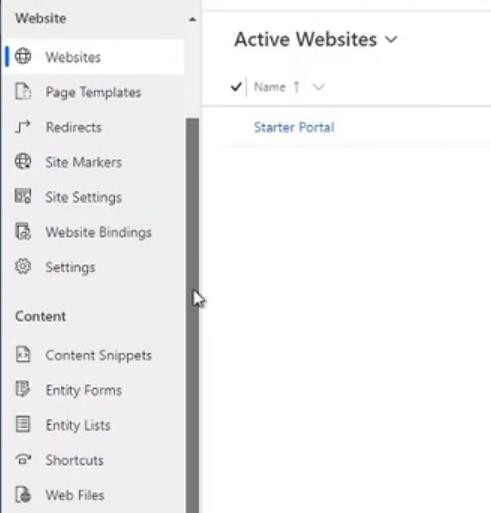Click the Websites globe icon
This screenshot has width=491, height=513.
(23, 56)
